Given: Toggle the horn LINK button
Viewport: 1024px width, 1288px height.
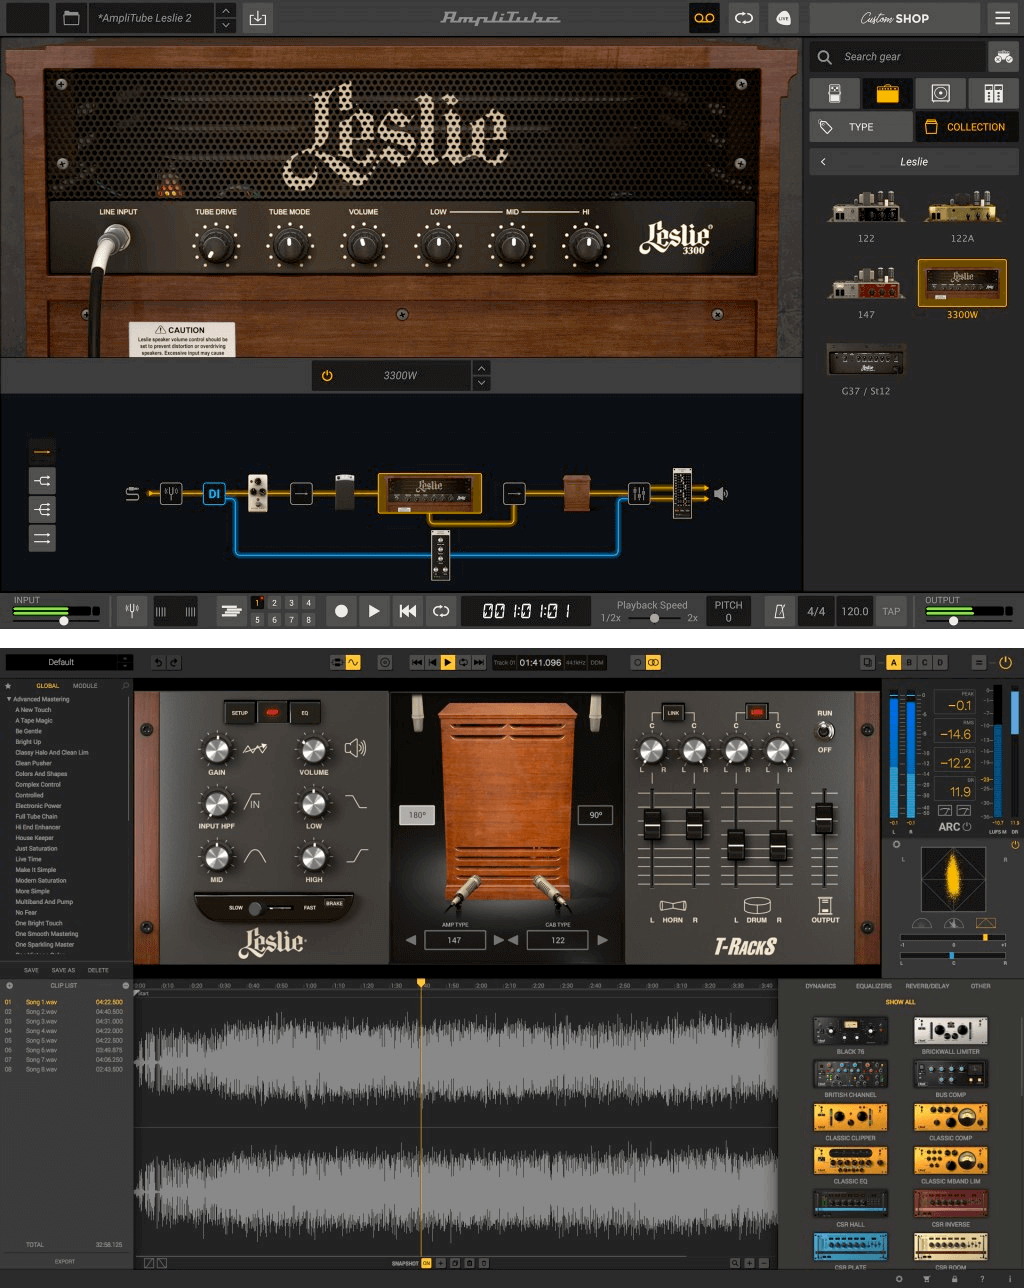Looking at the screenshot, I should 671,712.
